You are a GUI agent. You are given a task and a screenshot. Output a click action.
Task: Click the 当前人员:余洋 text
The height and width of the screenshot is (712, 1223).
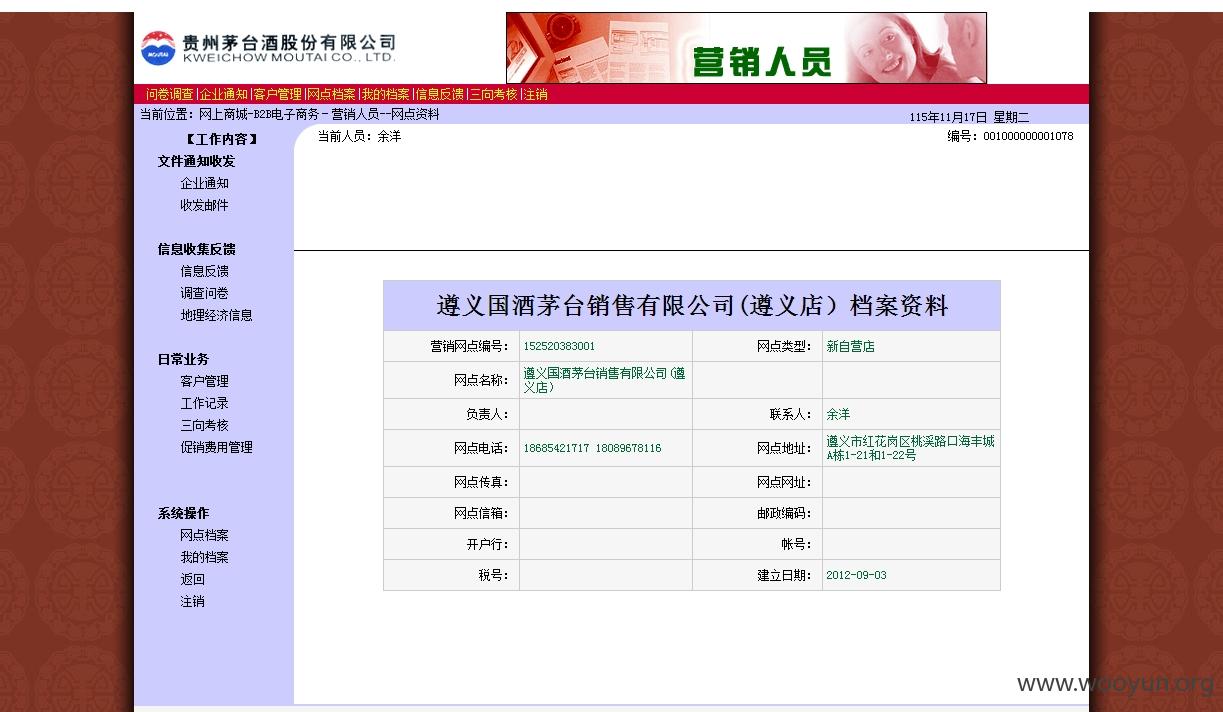coord(359,136)
